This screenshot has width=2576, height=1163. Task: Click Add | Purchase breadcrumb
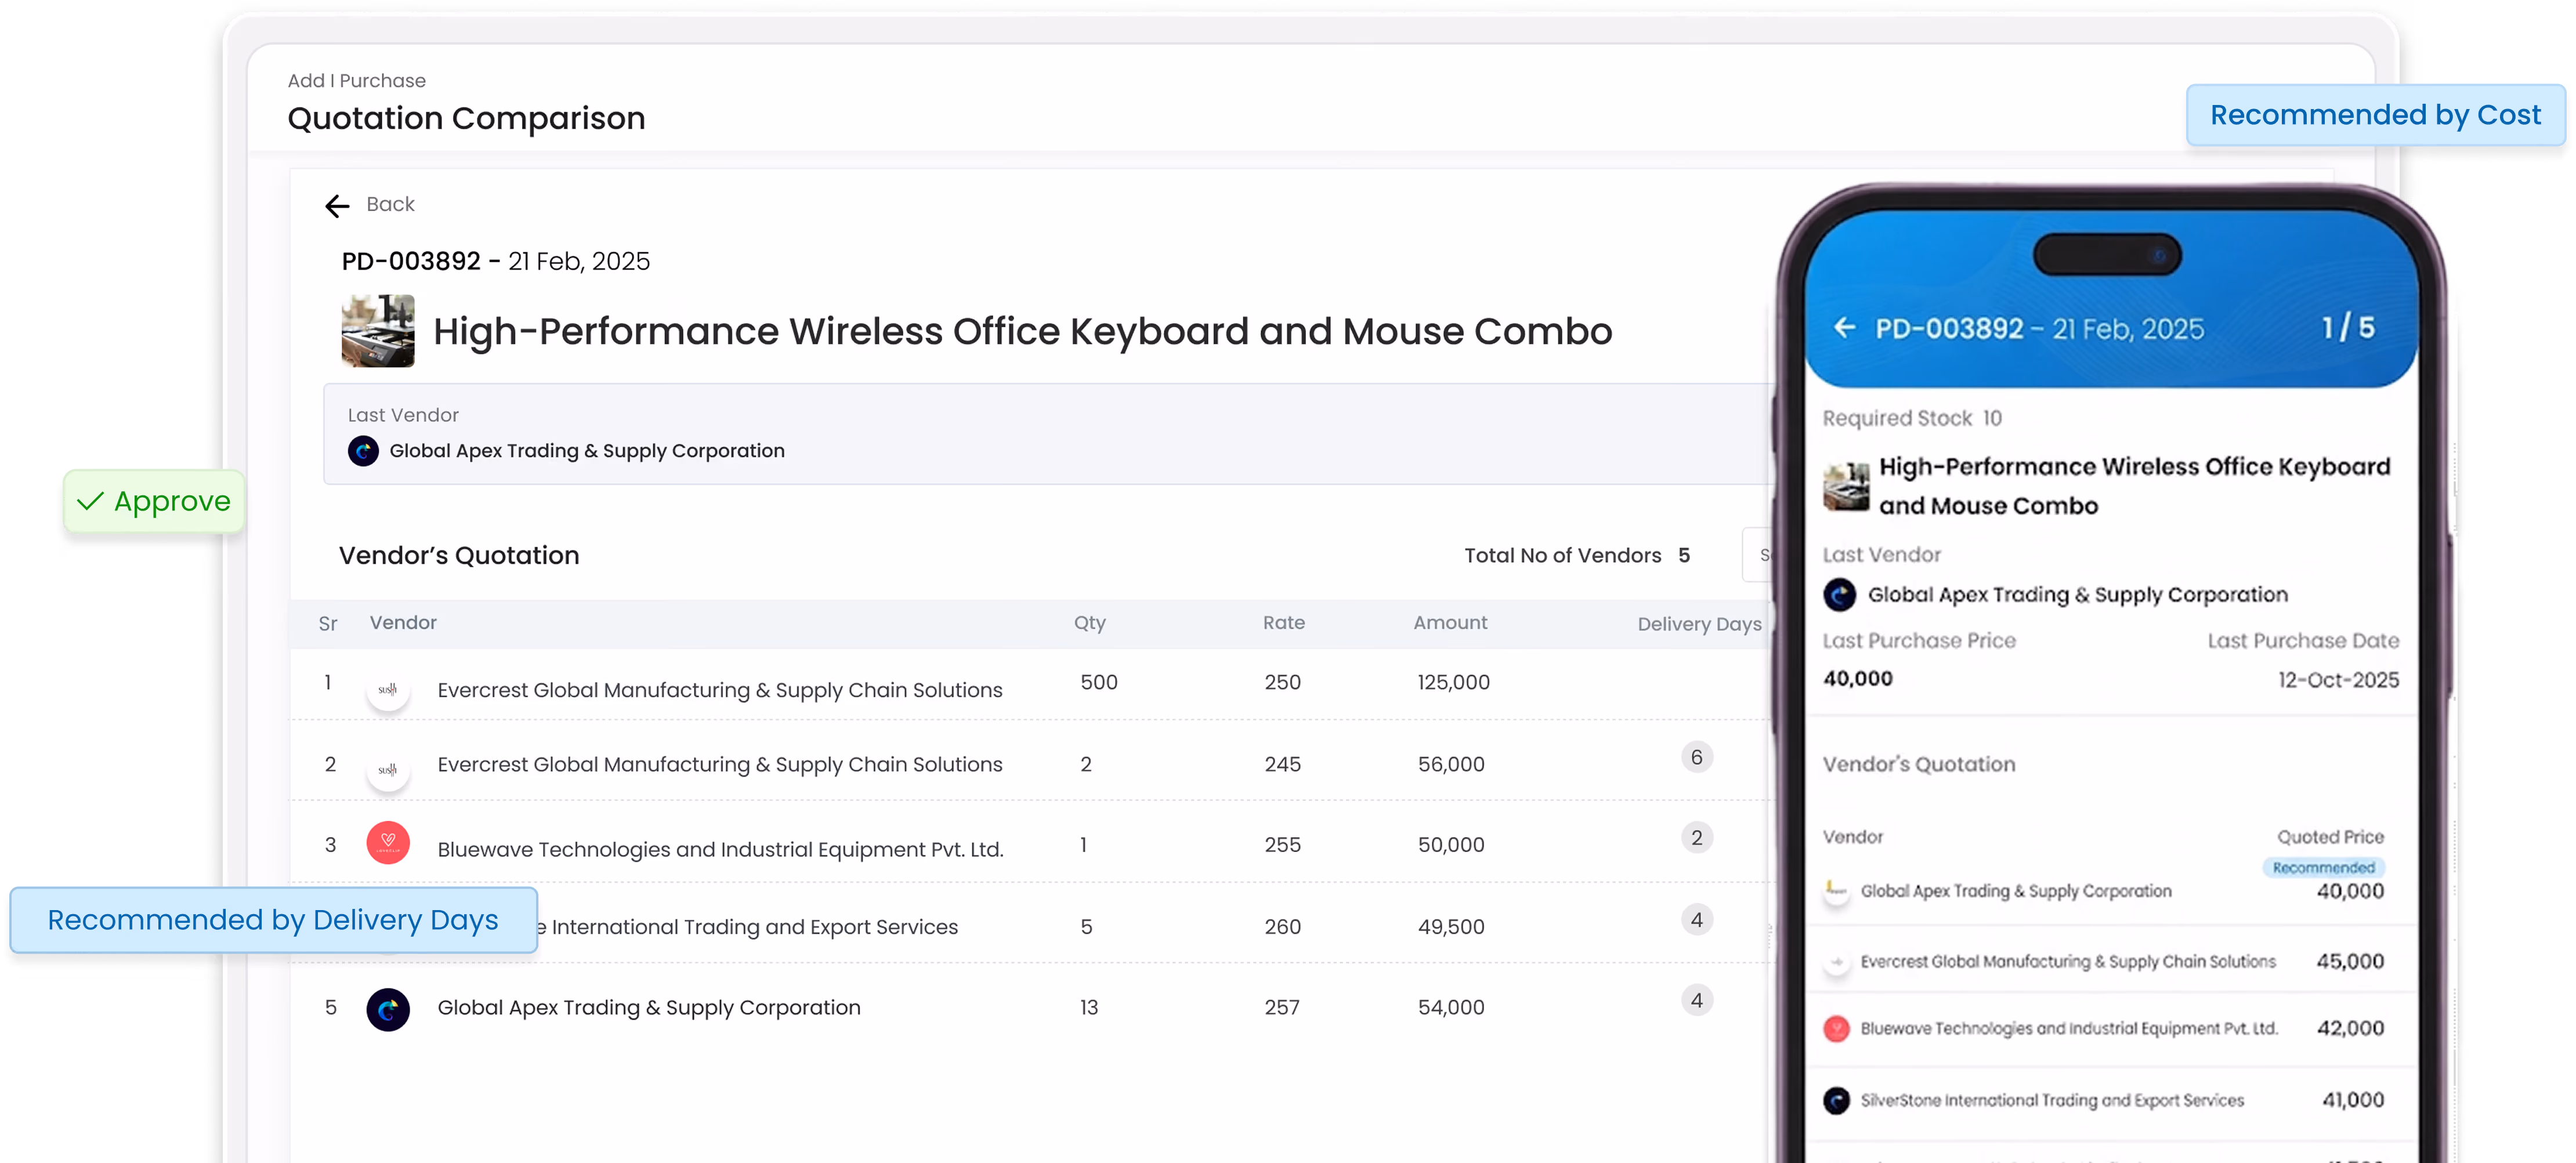pos(357,80)
